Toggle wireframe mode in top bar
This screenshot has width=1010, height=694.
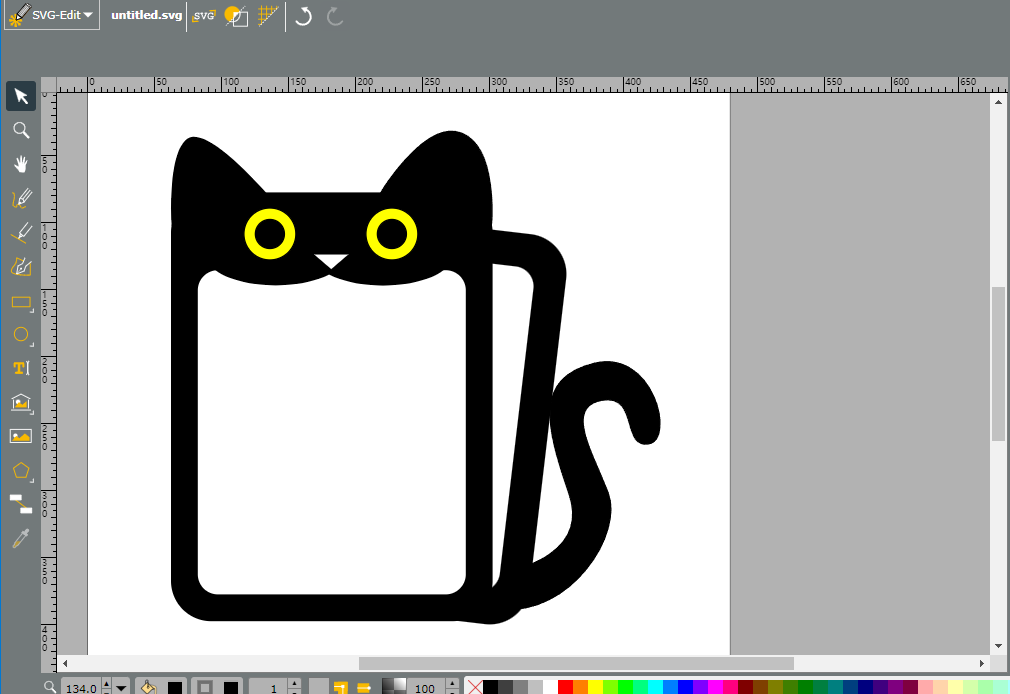(236, 15)
